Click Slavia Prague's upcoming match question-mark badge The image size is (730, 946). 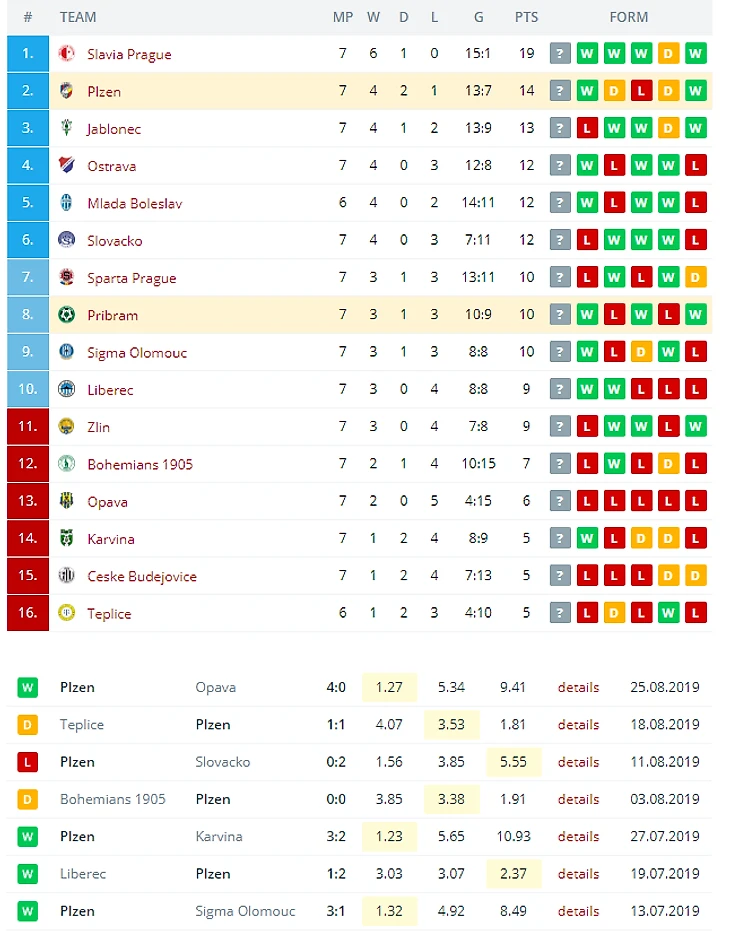[x=560, y=54]
